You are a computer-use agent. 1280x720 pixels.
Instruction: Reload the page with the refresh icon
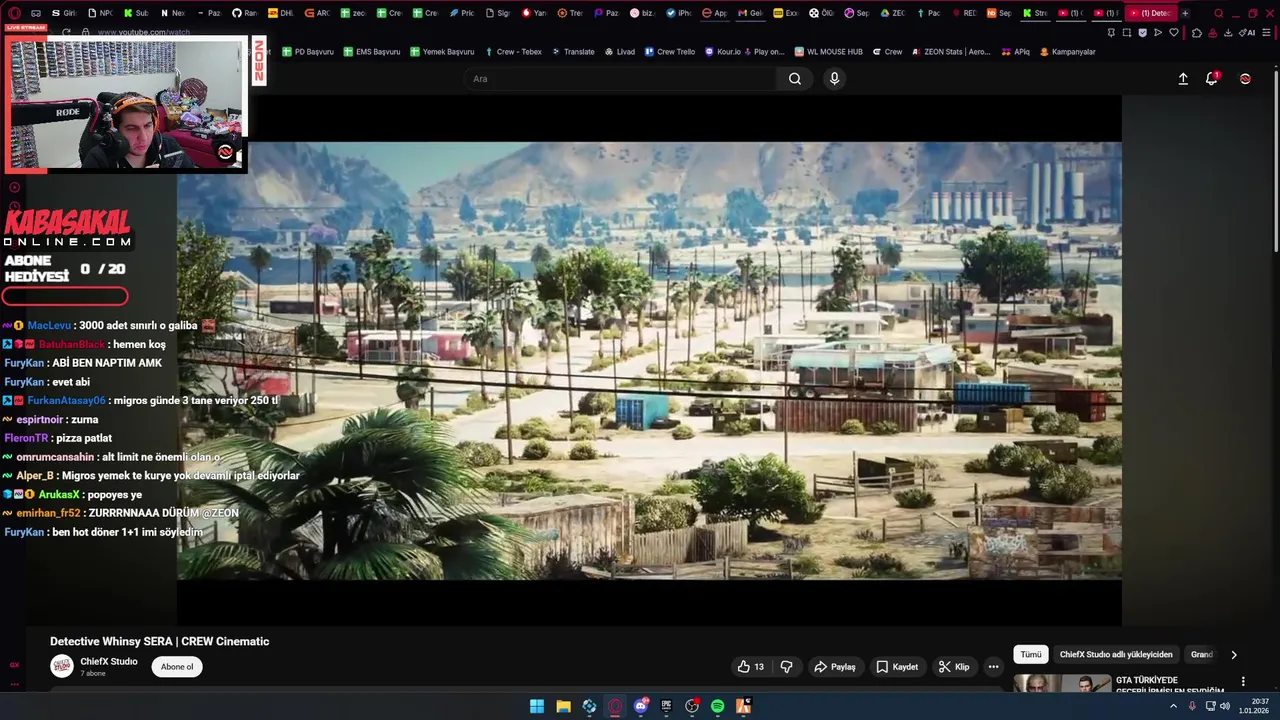(66, 32)
